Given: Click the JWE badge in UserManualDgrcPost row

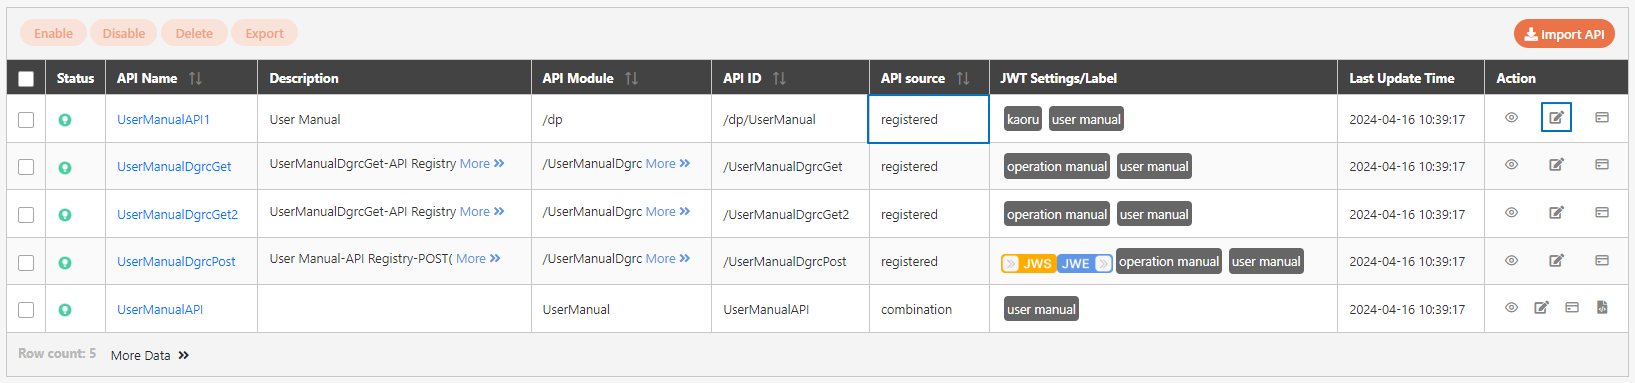Looking at the screenshot, I should pos(1085,263).
